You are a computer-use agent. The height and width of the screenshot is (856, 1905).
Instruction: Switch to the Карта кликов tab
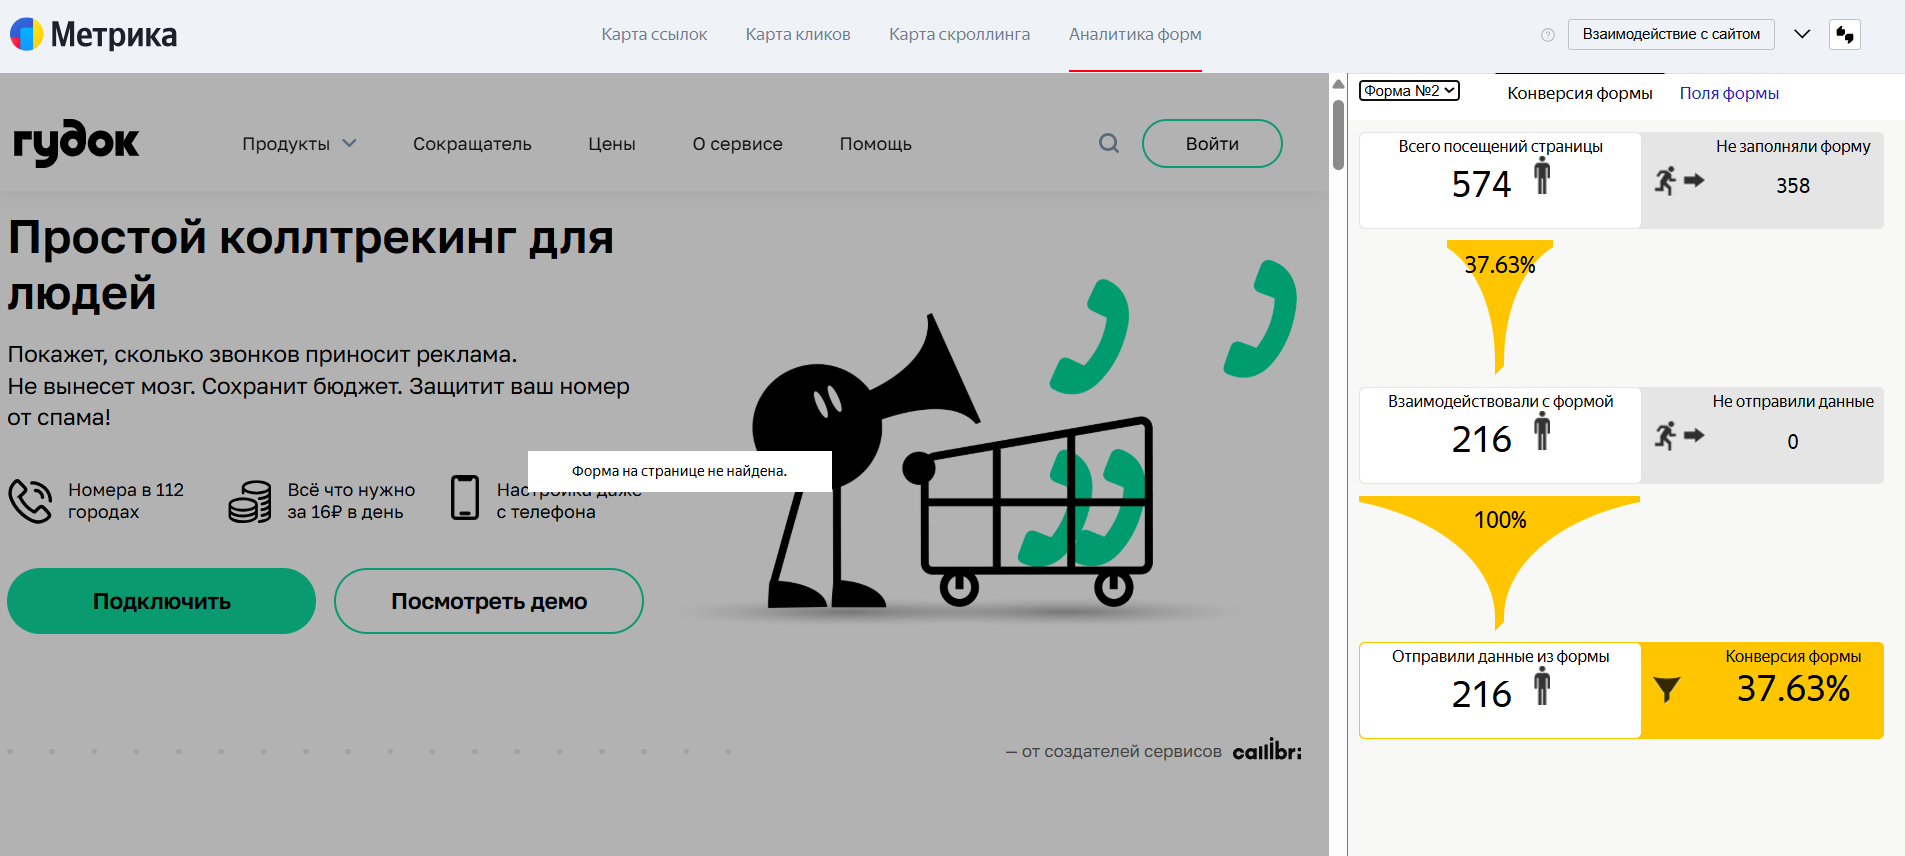(797, 35)
